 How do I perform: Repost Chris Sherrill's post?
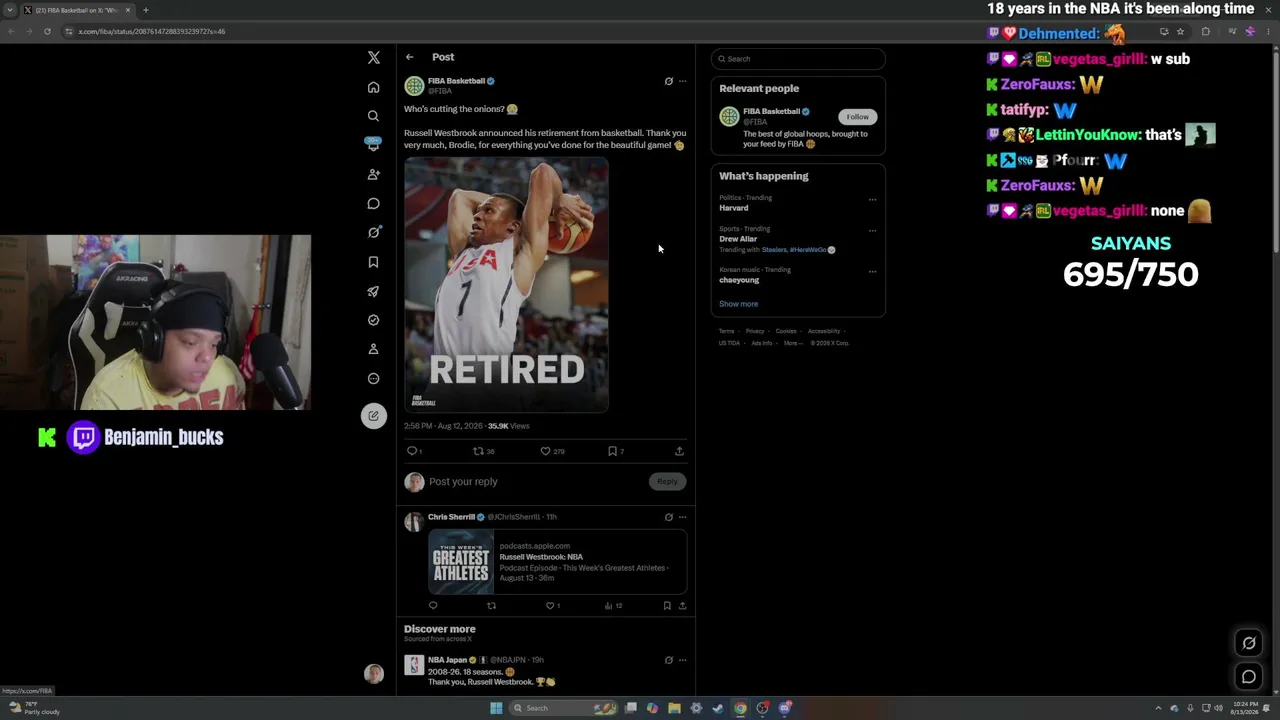pyautogui.click(x=491, y=605)
